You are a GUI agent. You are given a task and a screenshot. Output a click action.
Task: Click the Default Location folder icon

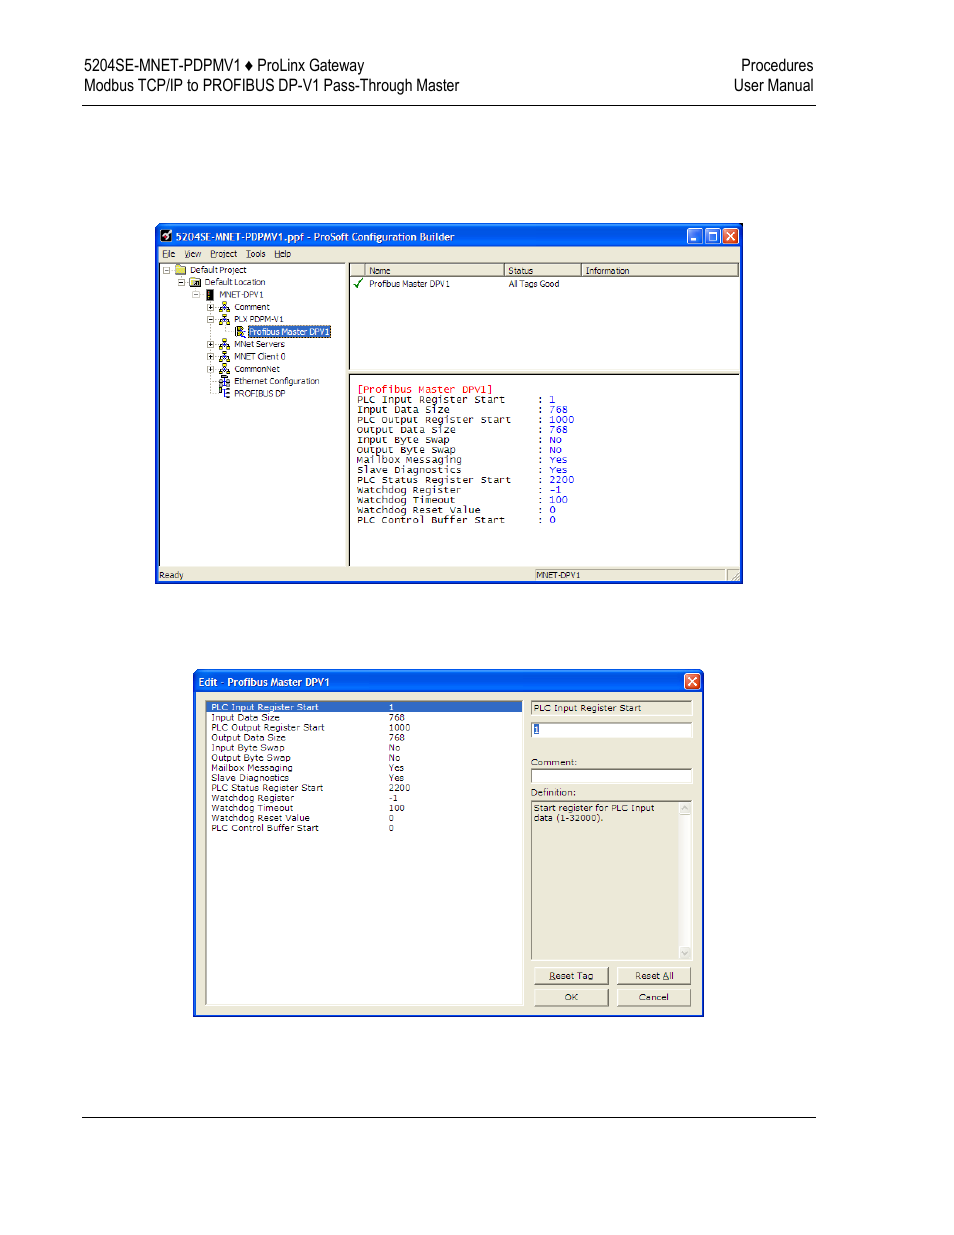[x=195, y=282]
